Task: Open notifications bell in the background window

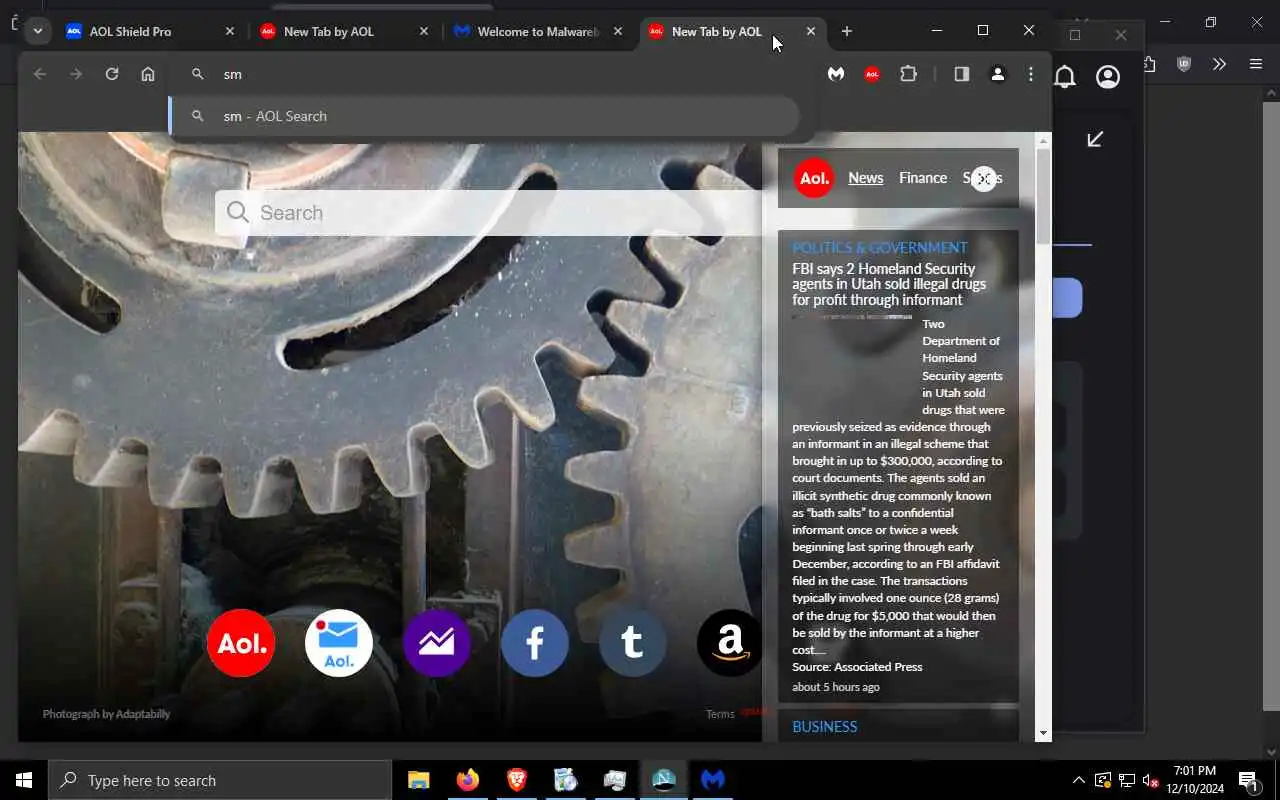Action: pyautogui.click(x=1066, y=77)
